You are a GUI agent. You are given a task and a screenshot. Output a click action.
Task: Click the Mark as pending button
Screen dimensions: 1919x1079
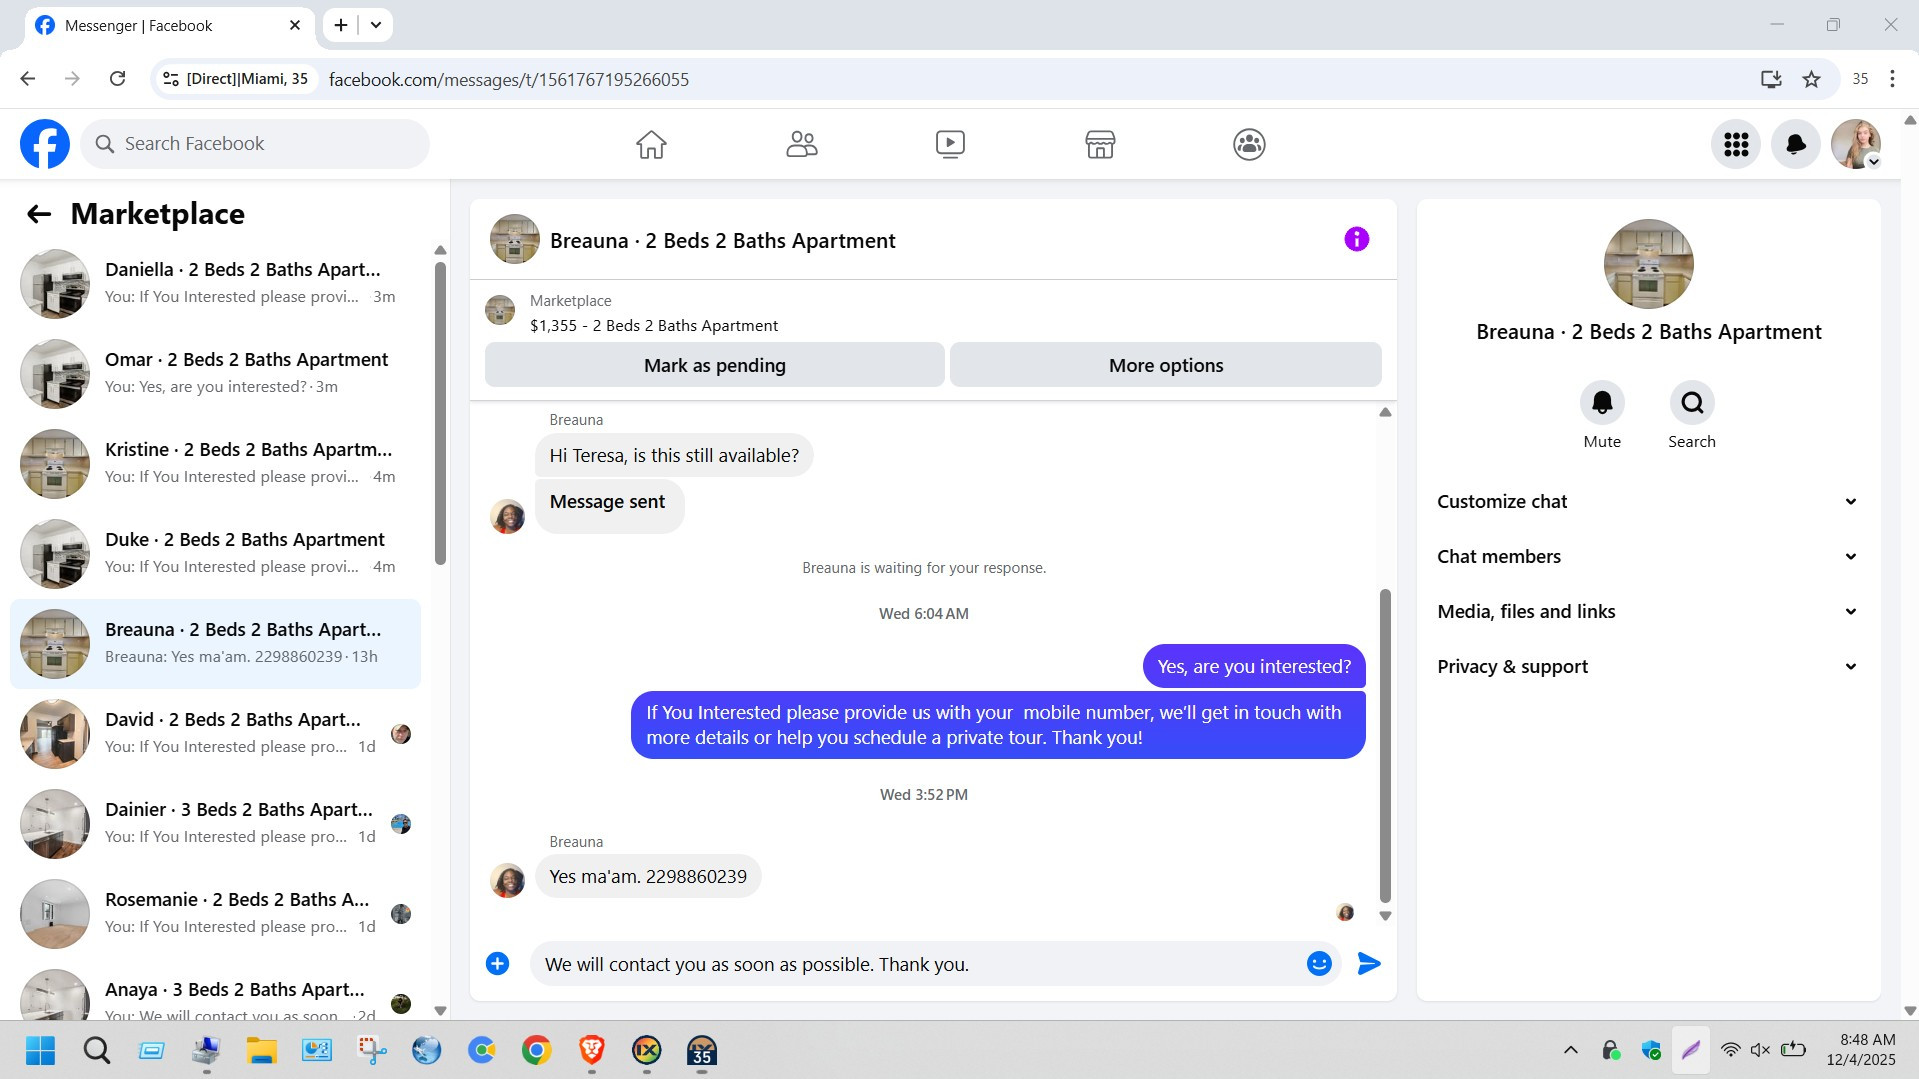click(714, 365)
